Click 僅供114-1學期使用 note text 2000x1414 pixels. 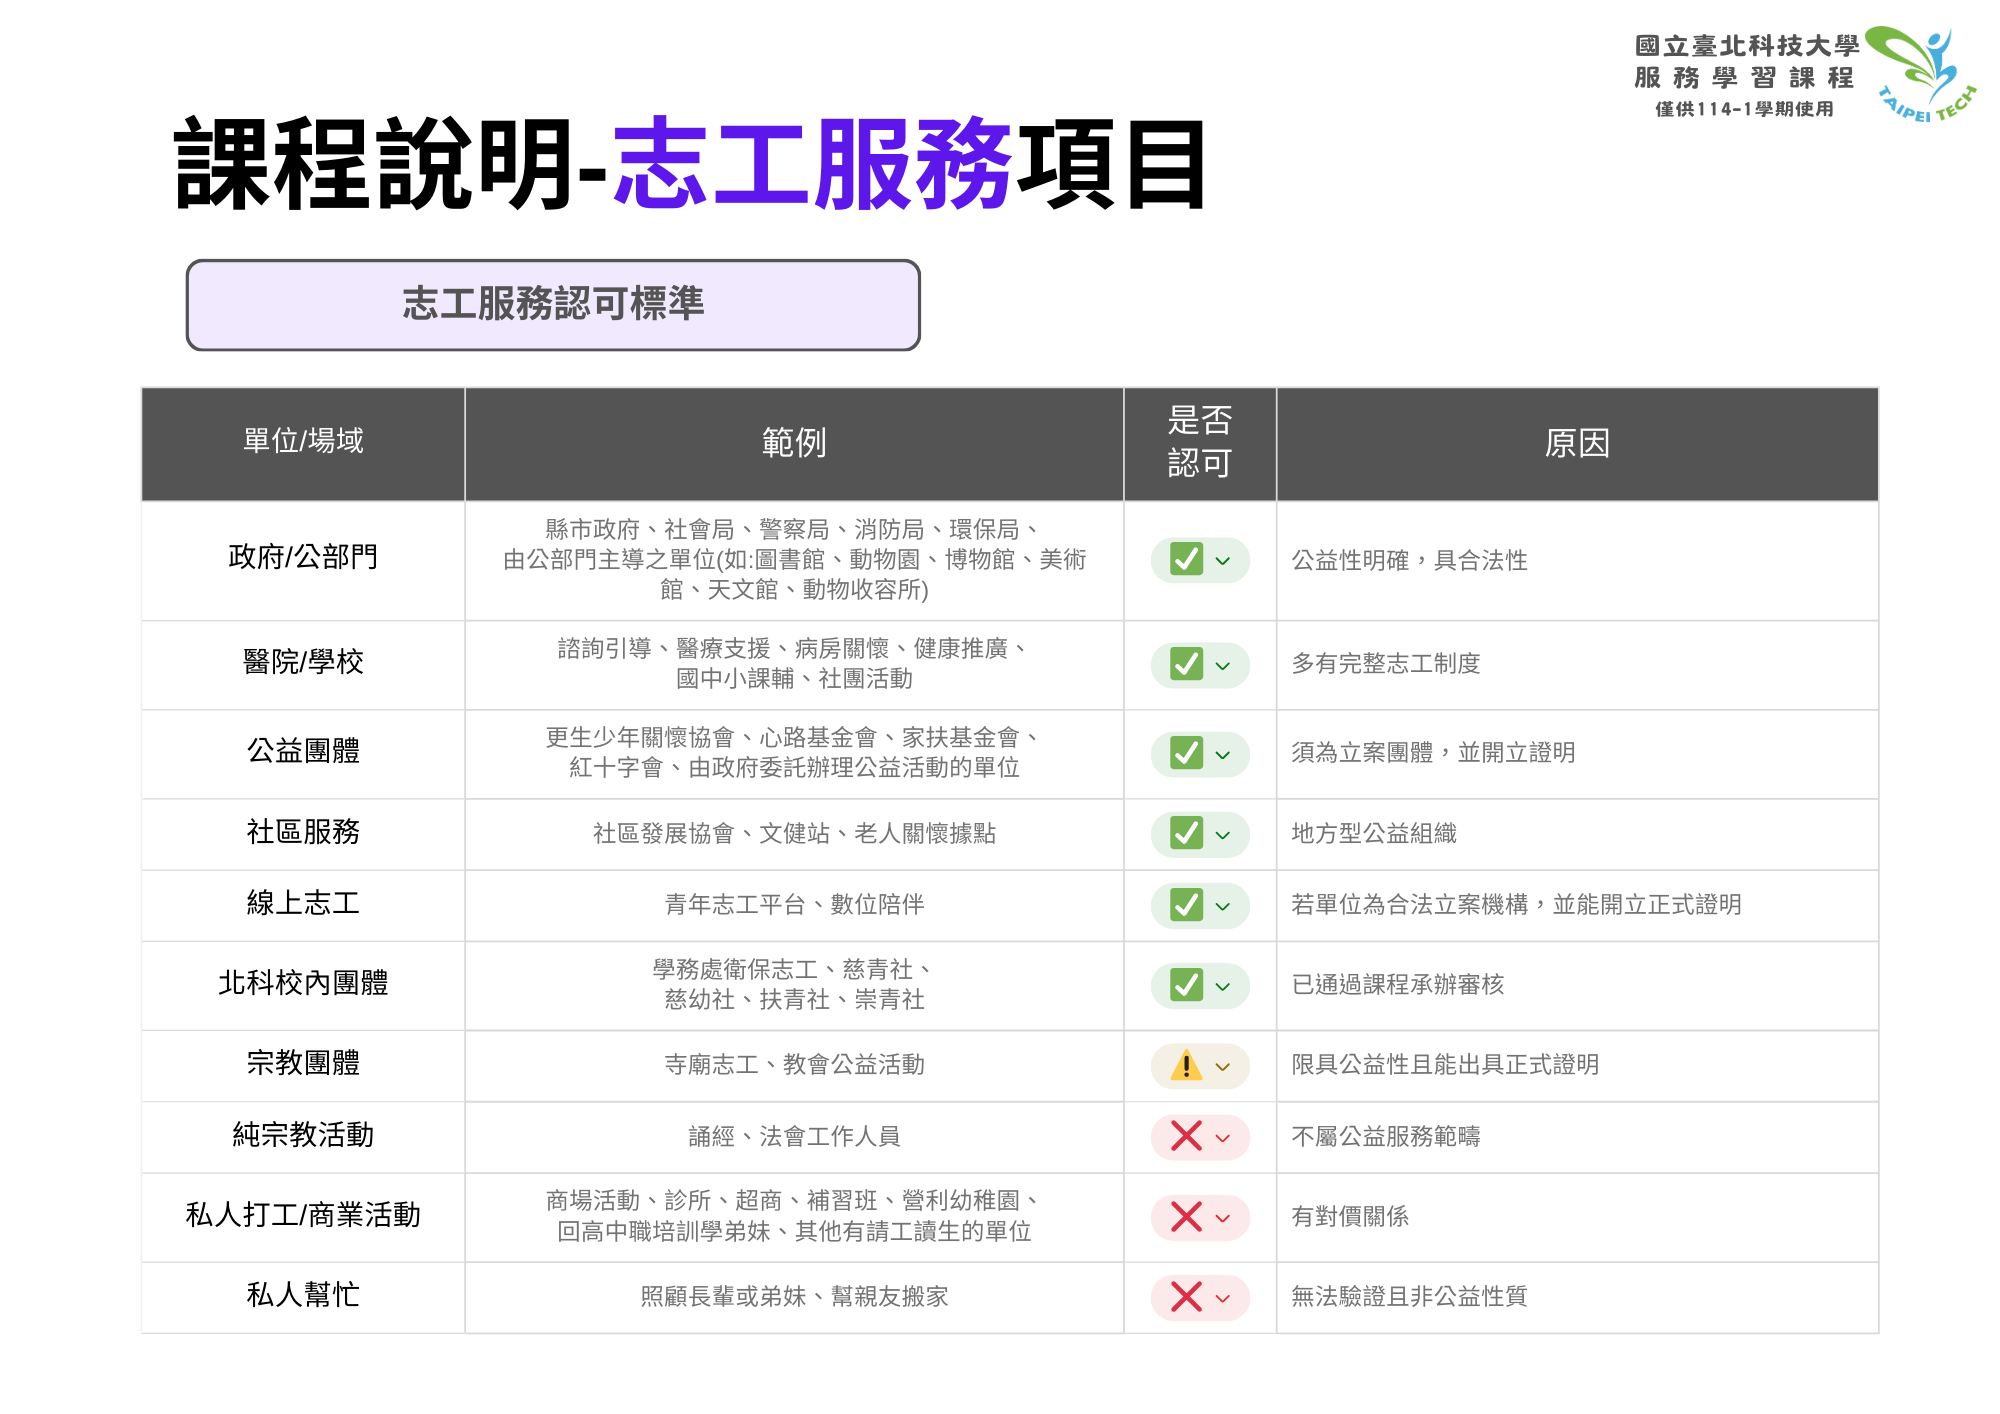1744,109
